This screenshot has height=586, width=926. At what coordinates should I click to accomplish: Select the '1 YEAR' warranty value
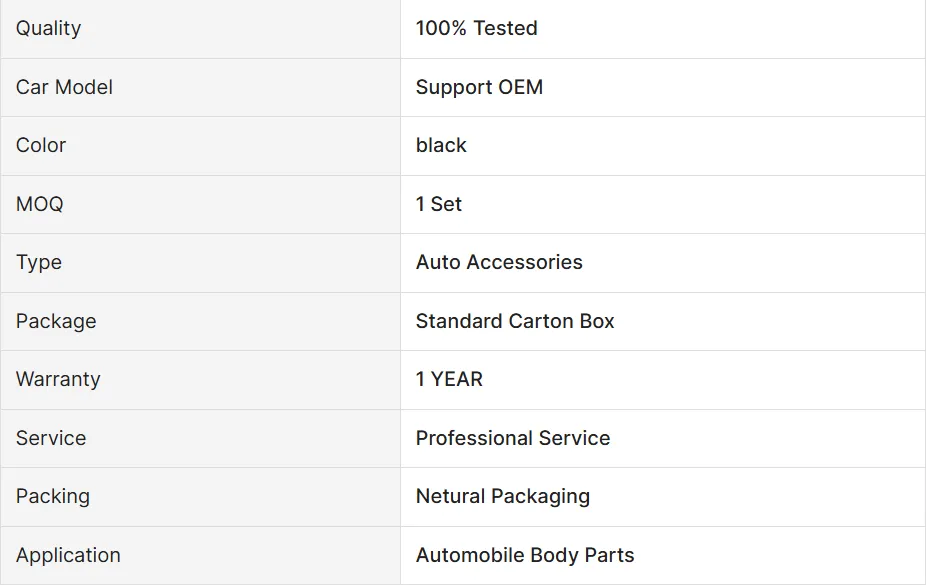pos(449,379)
